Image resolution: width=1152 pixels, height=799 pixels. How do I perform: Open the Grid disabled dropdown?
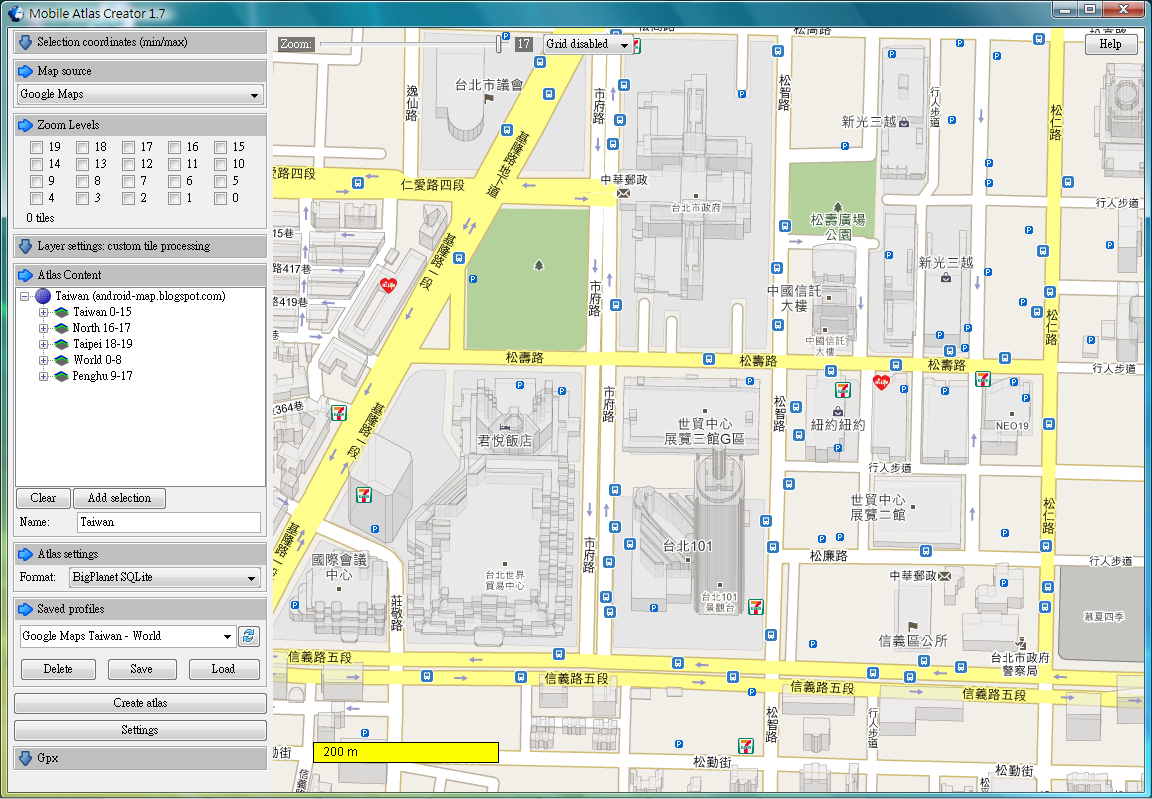(x=624, y=45)
